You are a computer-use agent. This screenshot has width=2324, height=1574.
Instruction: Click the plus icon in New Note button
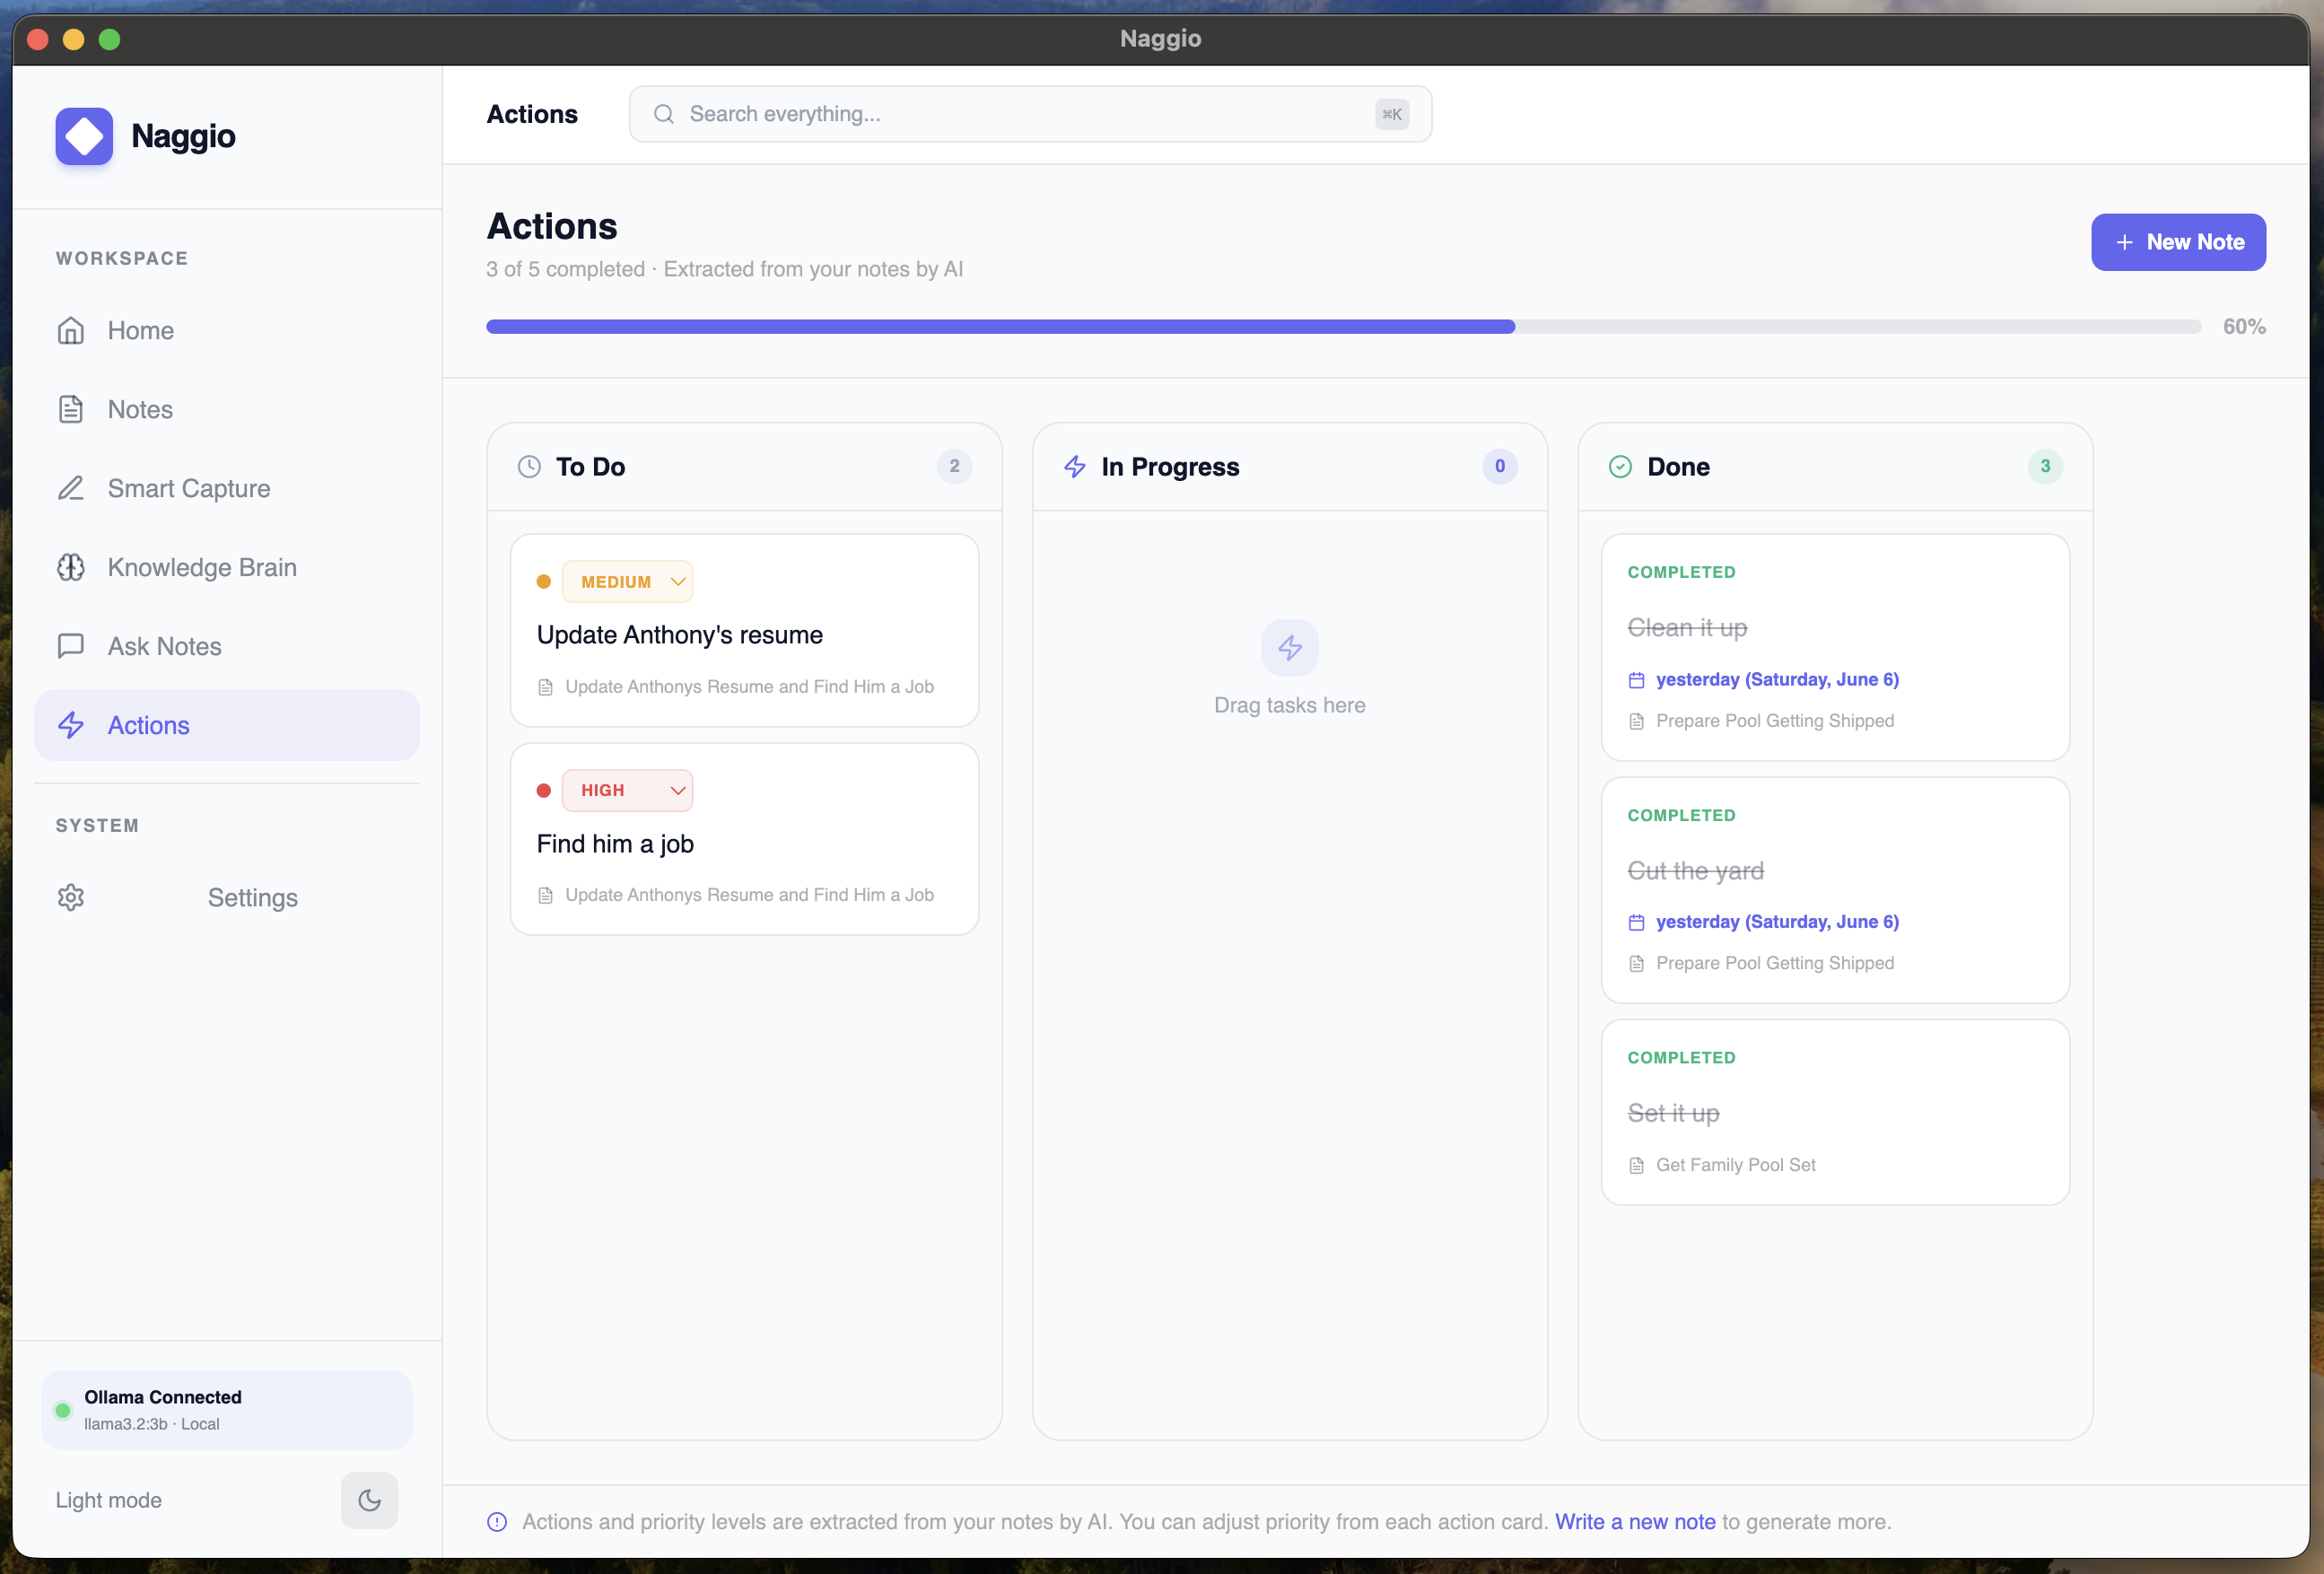[x=2124, y=242]
